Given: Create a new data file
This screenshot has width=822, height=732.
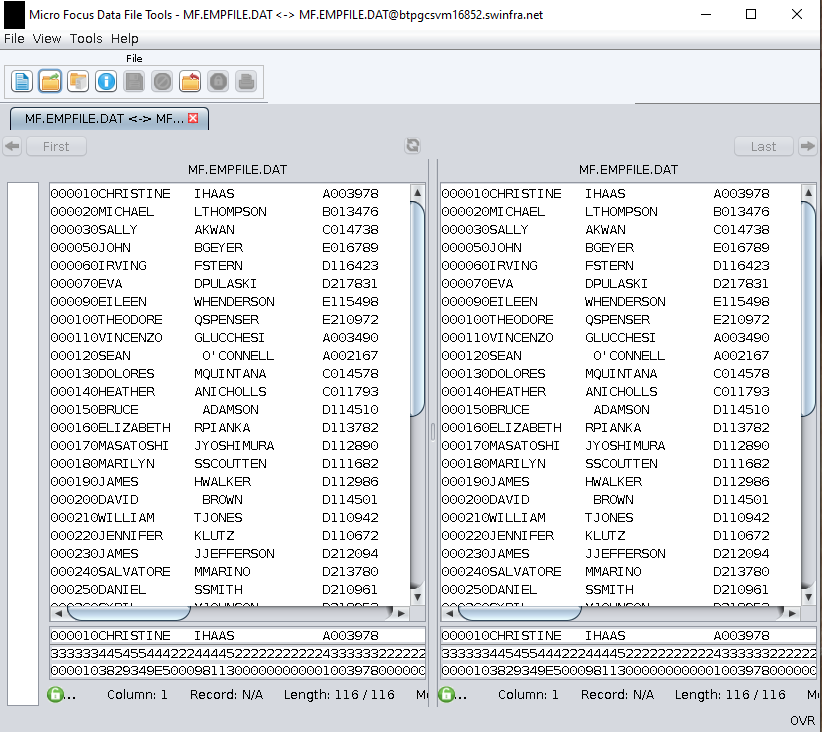Looking at the screenshot, I should click(x=21, y=81).
